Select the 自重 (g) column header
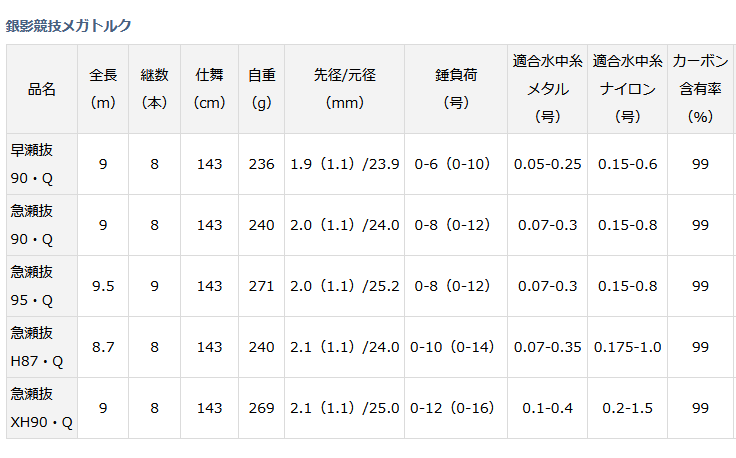736x458 pixels. [x=261, y=89]
